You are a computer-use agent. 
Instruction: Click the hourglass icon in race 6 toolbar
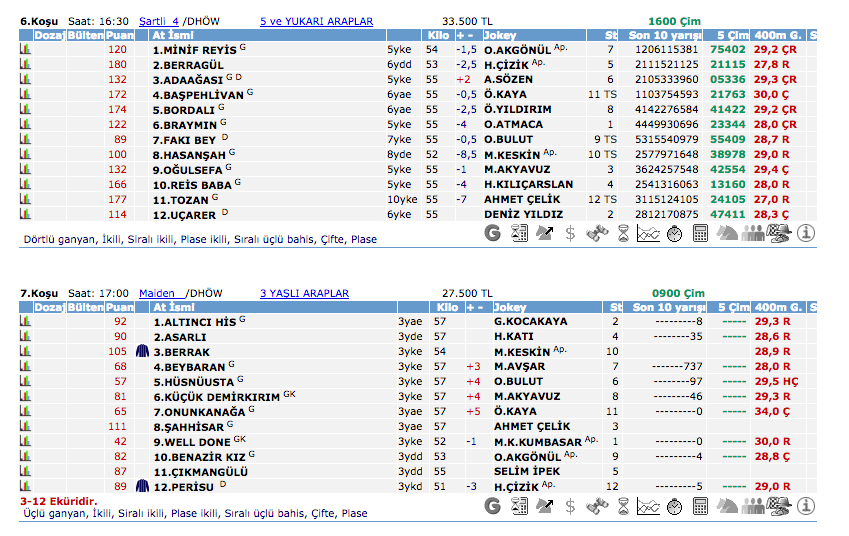[x=623, y=233]
